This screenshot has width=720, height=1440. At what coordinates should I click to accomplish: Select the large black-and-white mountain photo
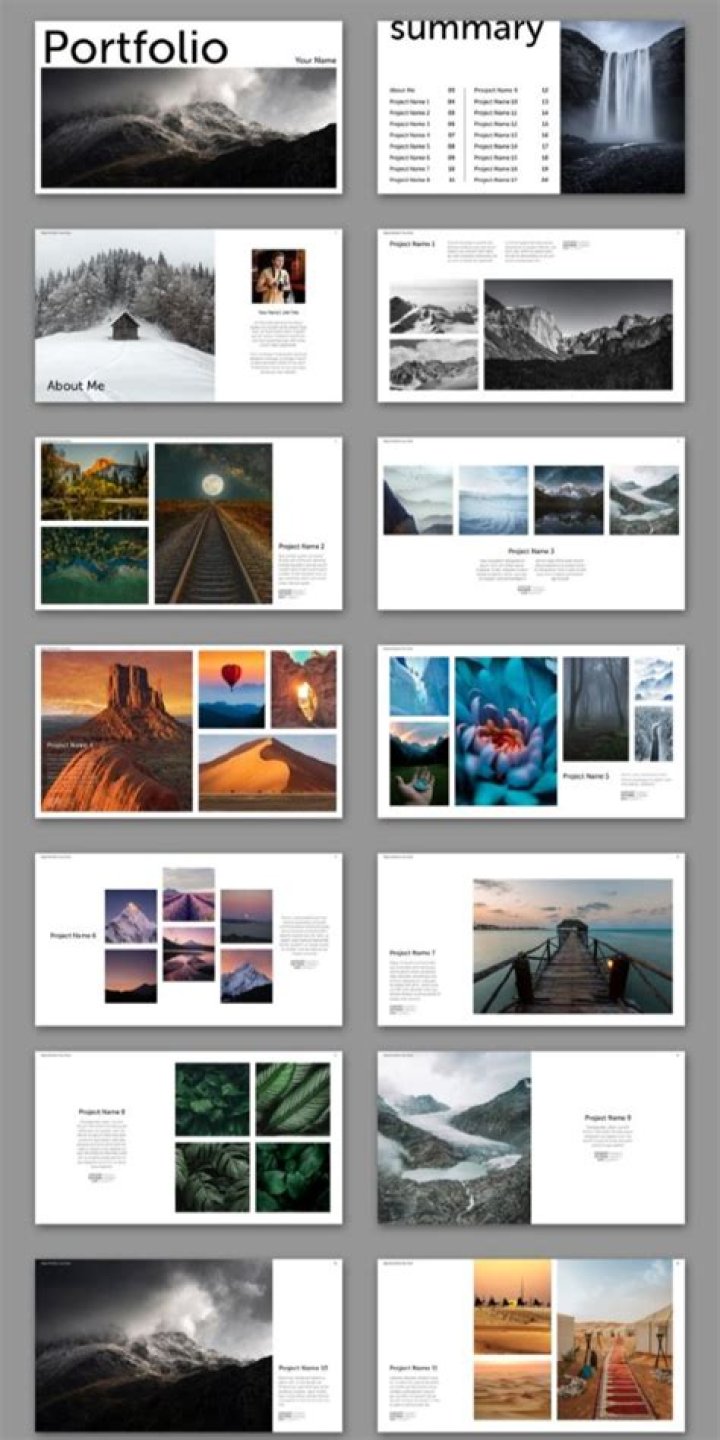578,334
